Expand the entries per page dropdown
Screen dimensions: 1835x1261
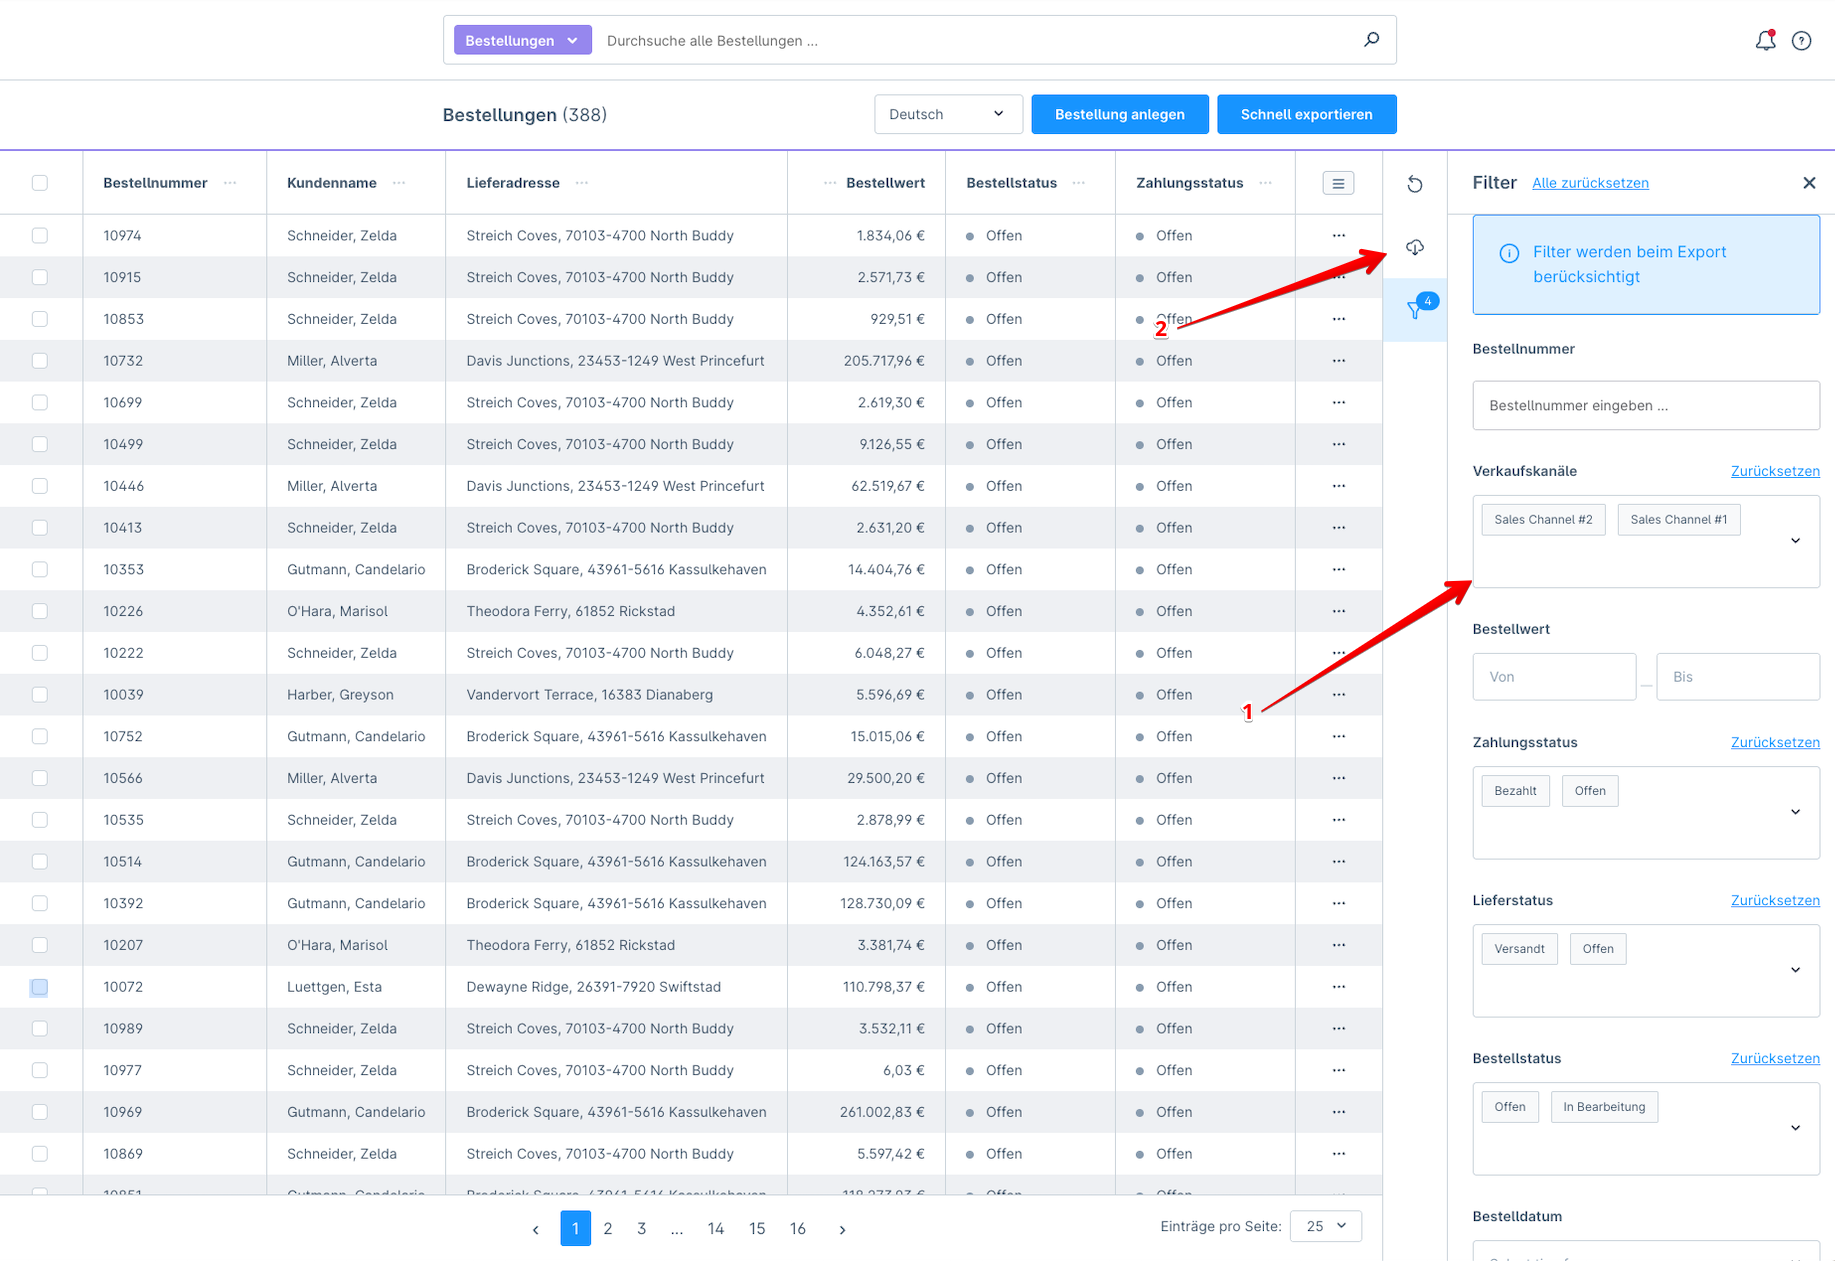pos(1325,1226)
